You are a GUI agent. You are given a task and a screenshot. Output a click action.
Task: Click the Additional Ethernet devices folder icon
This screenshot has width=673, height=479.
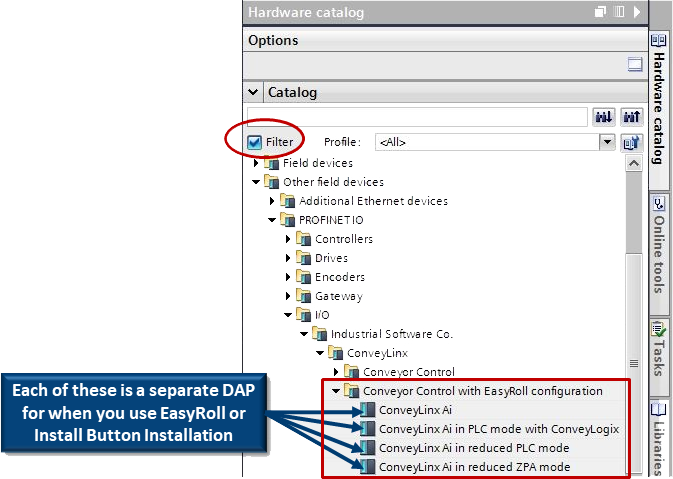tap(287, 201)
